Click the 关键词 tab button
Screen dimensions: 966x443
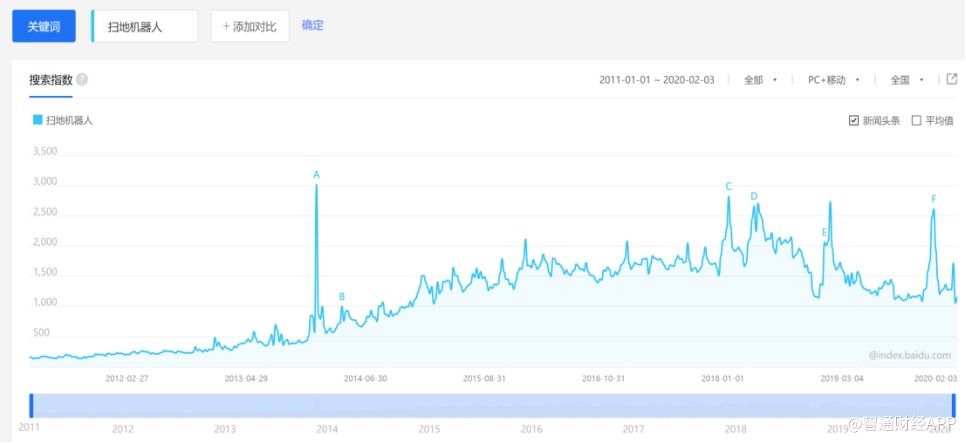(x=44, y=26)
